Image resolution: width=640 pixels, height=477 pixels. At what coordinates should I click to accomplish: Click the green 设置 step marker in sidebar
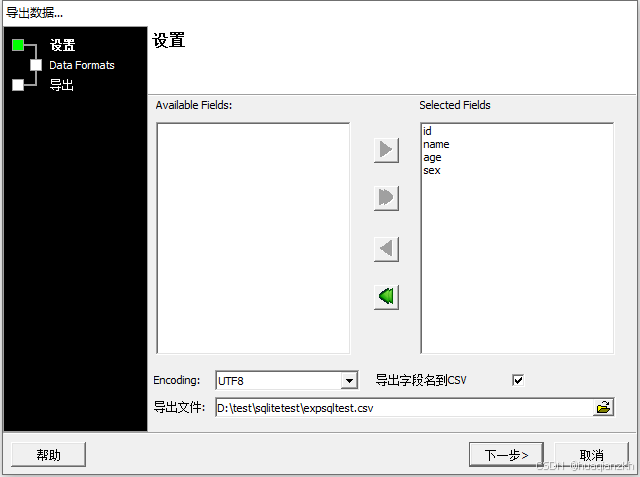[18, 45]
